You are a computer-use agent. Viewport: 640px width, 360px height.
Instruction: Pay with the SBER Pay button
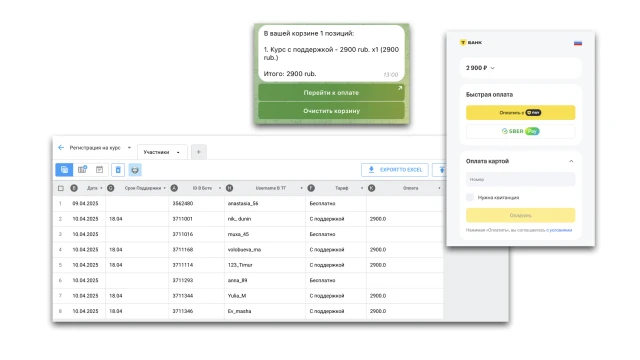click(x=520, y=131)
